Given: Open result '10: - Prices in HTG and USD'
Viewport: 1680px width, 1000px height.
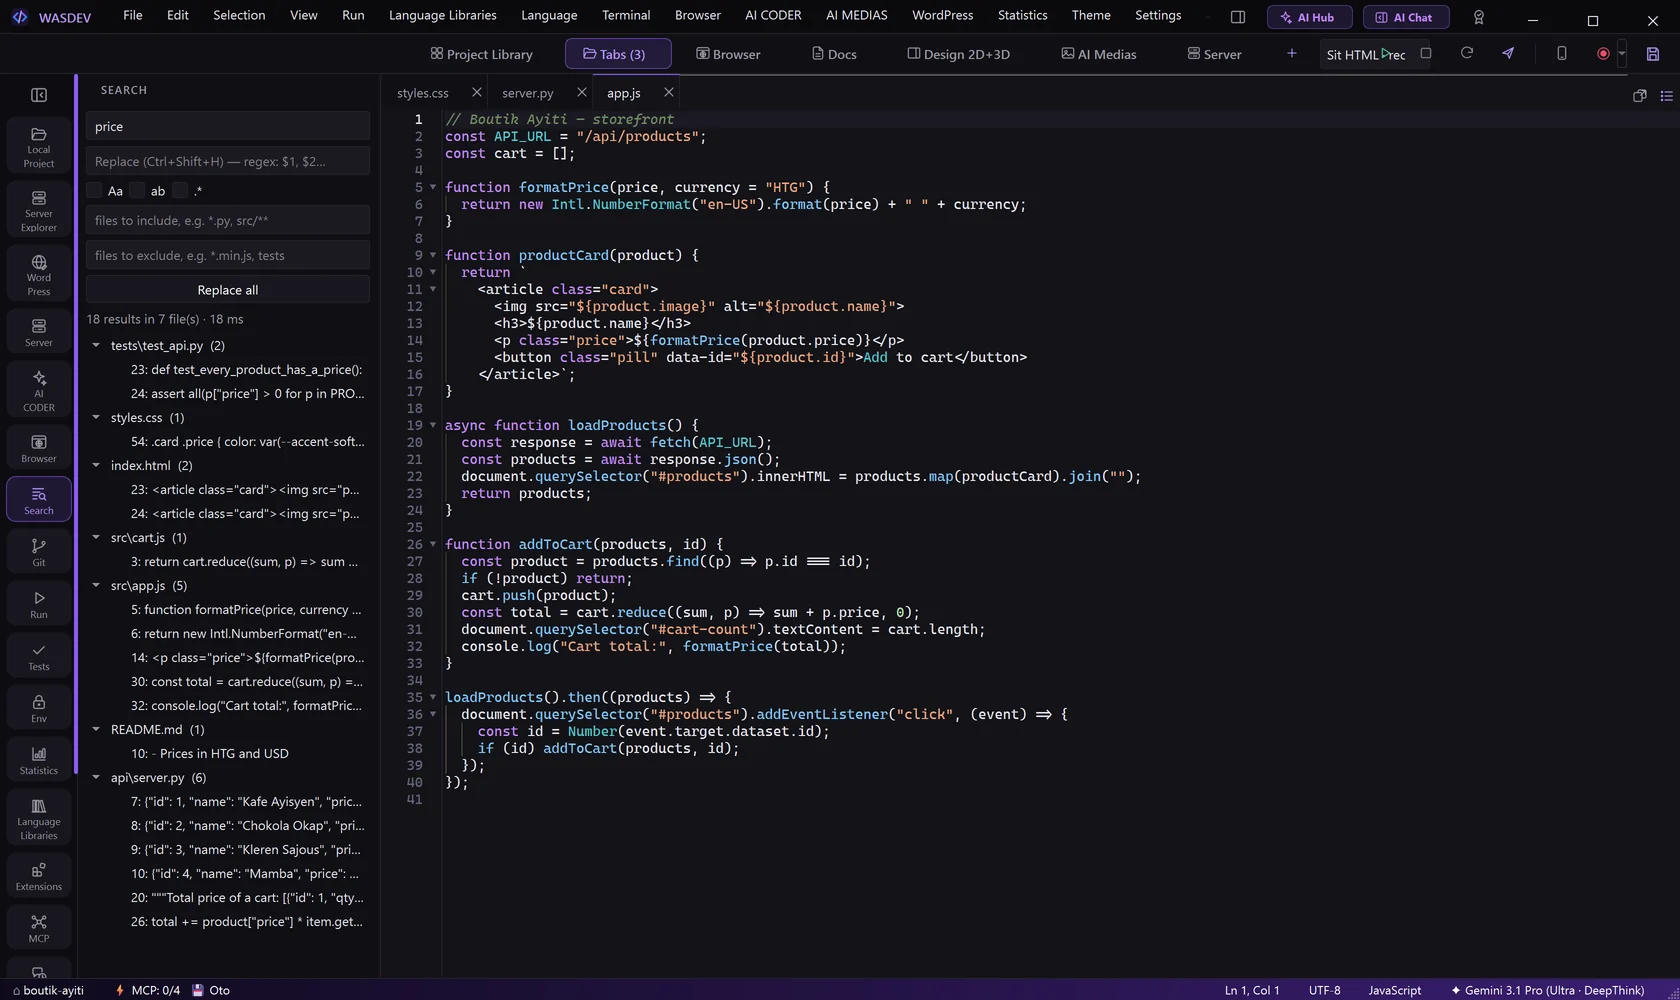Looking at the screenshot, I should 209,753.
